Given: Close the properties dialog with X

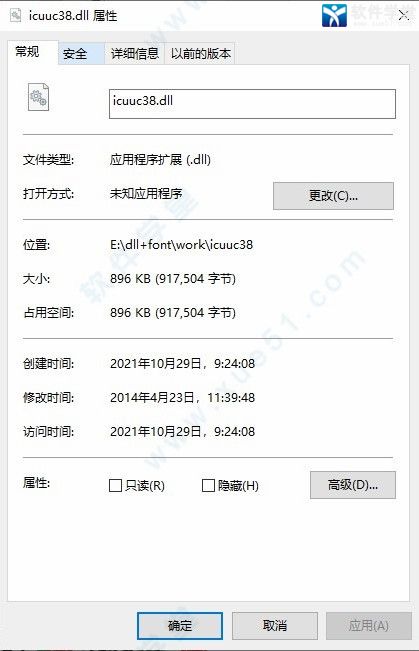Looking at the screenshot, I should (x=404, y=16).
